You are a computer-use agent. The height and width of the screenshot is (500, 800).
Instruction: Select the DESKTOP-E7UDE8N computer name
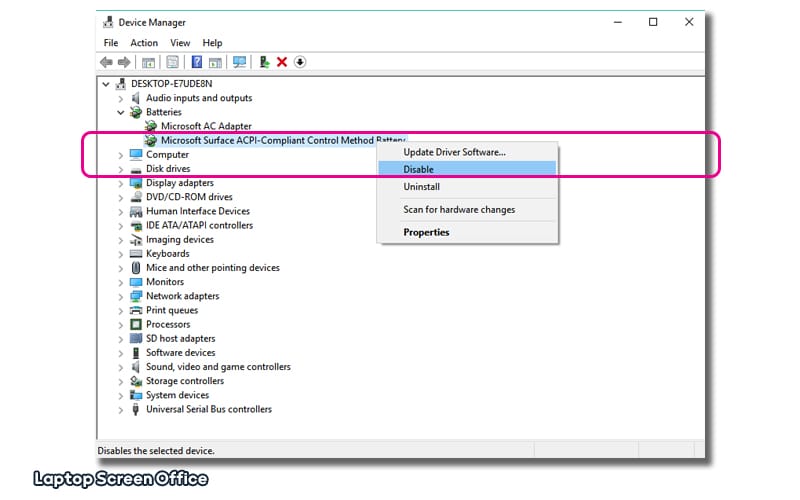[171, 84]
